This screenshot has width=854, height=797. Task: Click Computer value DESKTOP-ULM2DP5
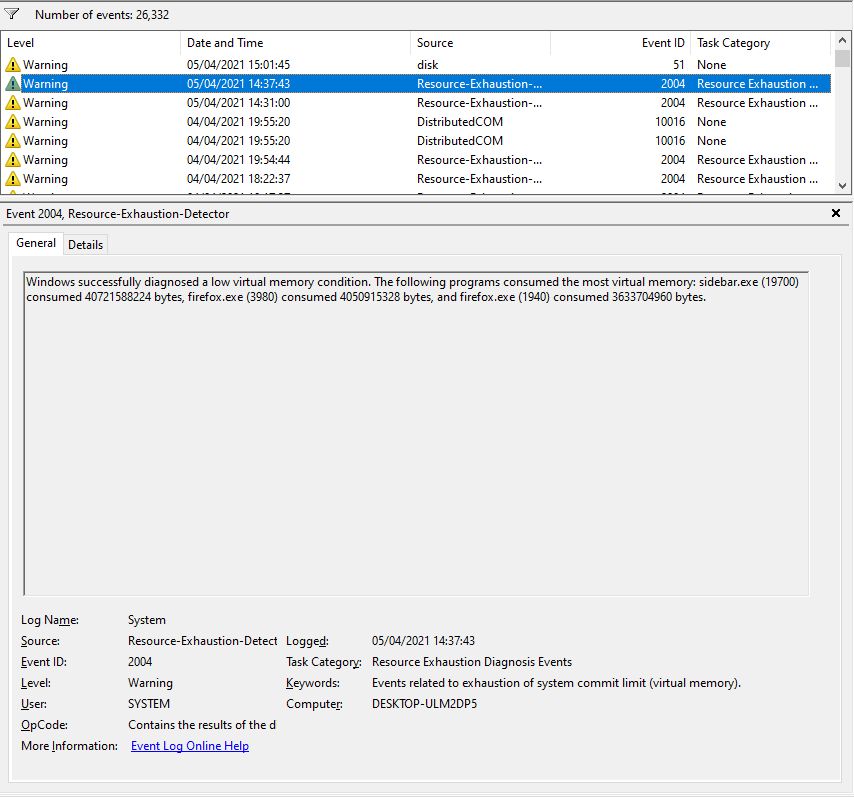[x=424, y=704]
